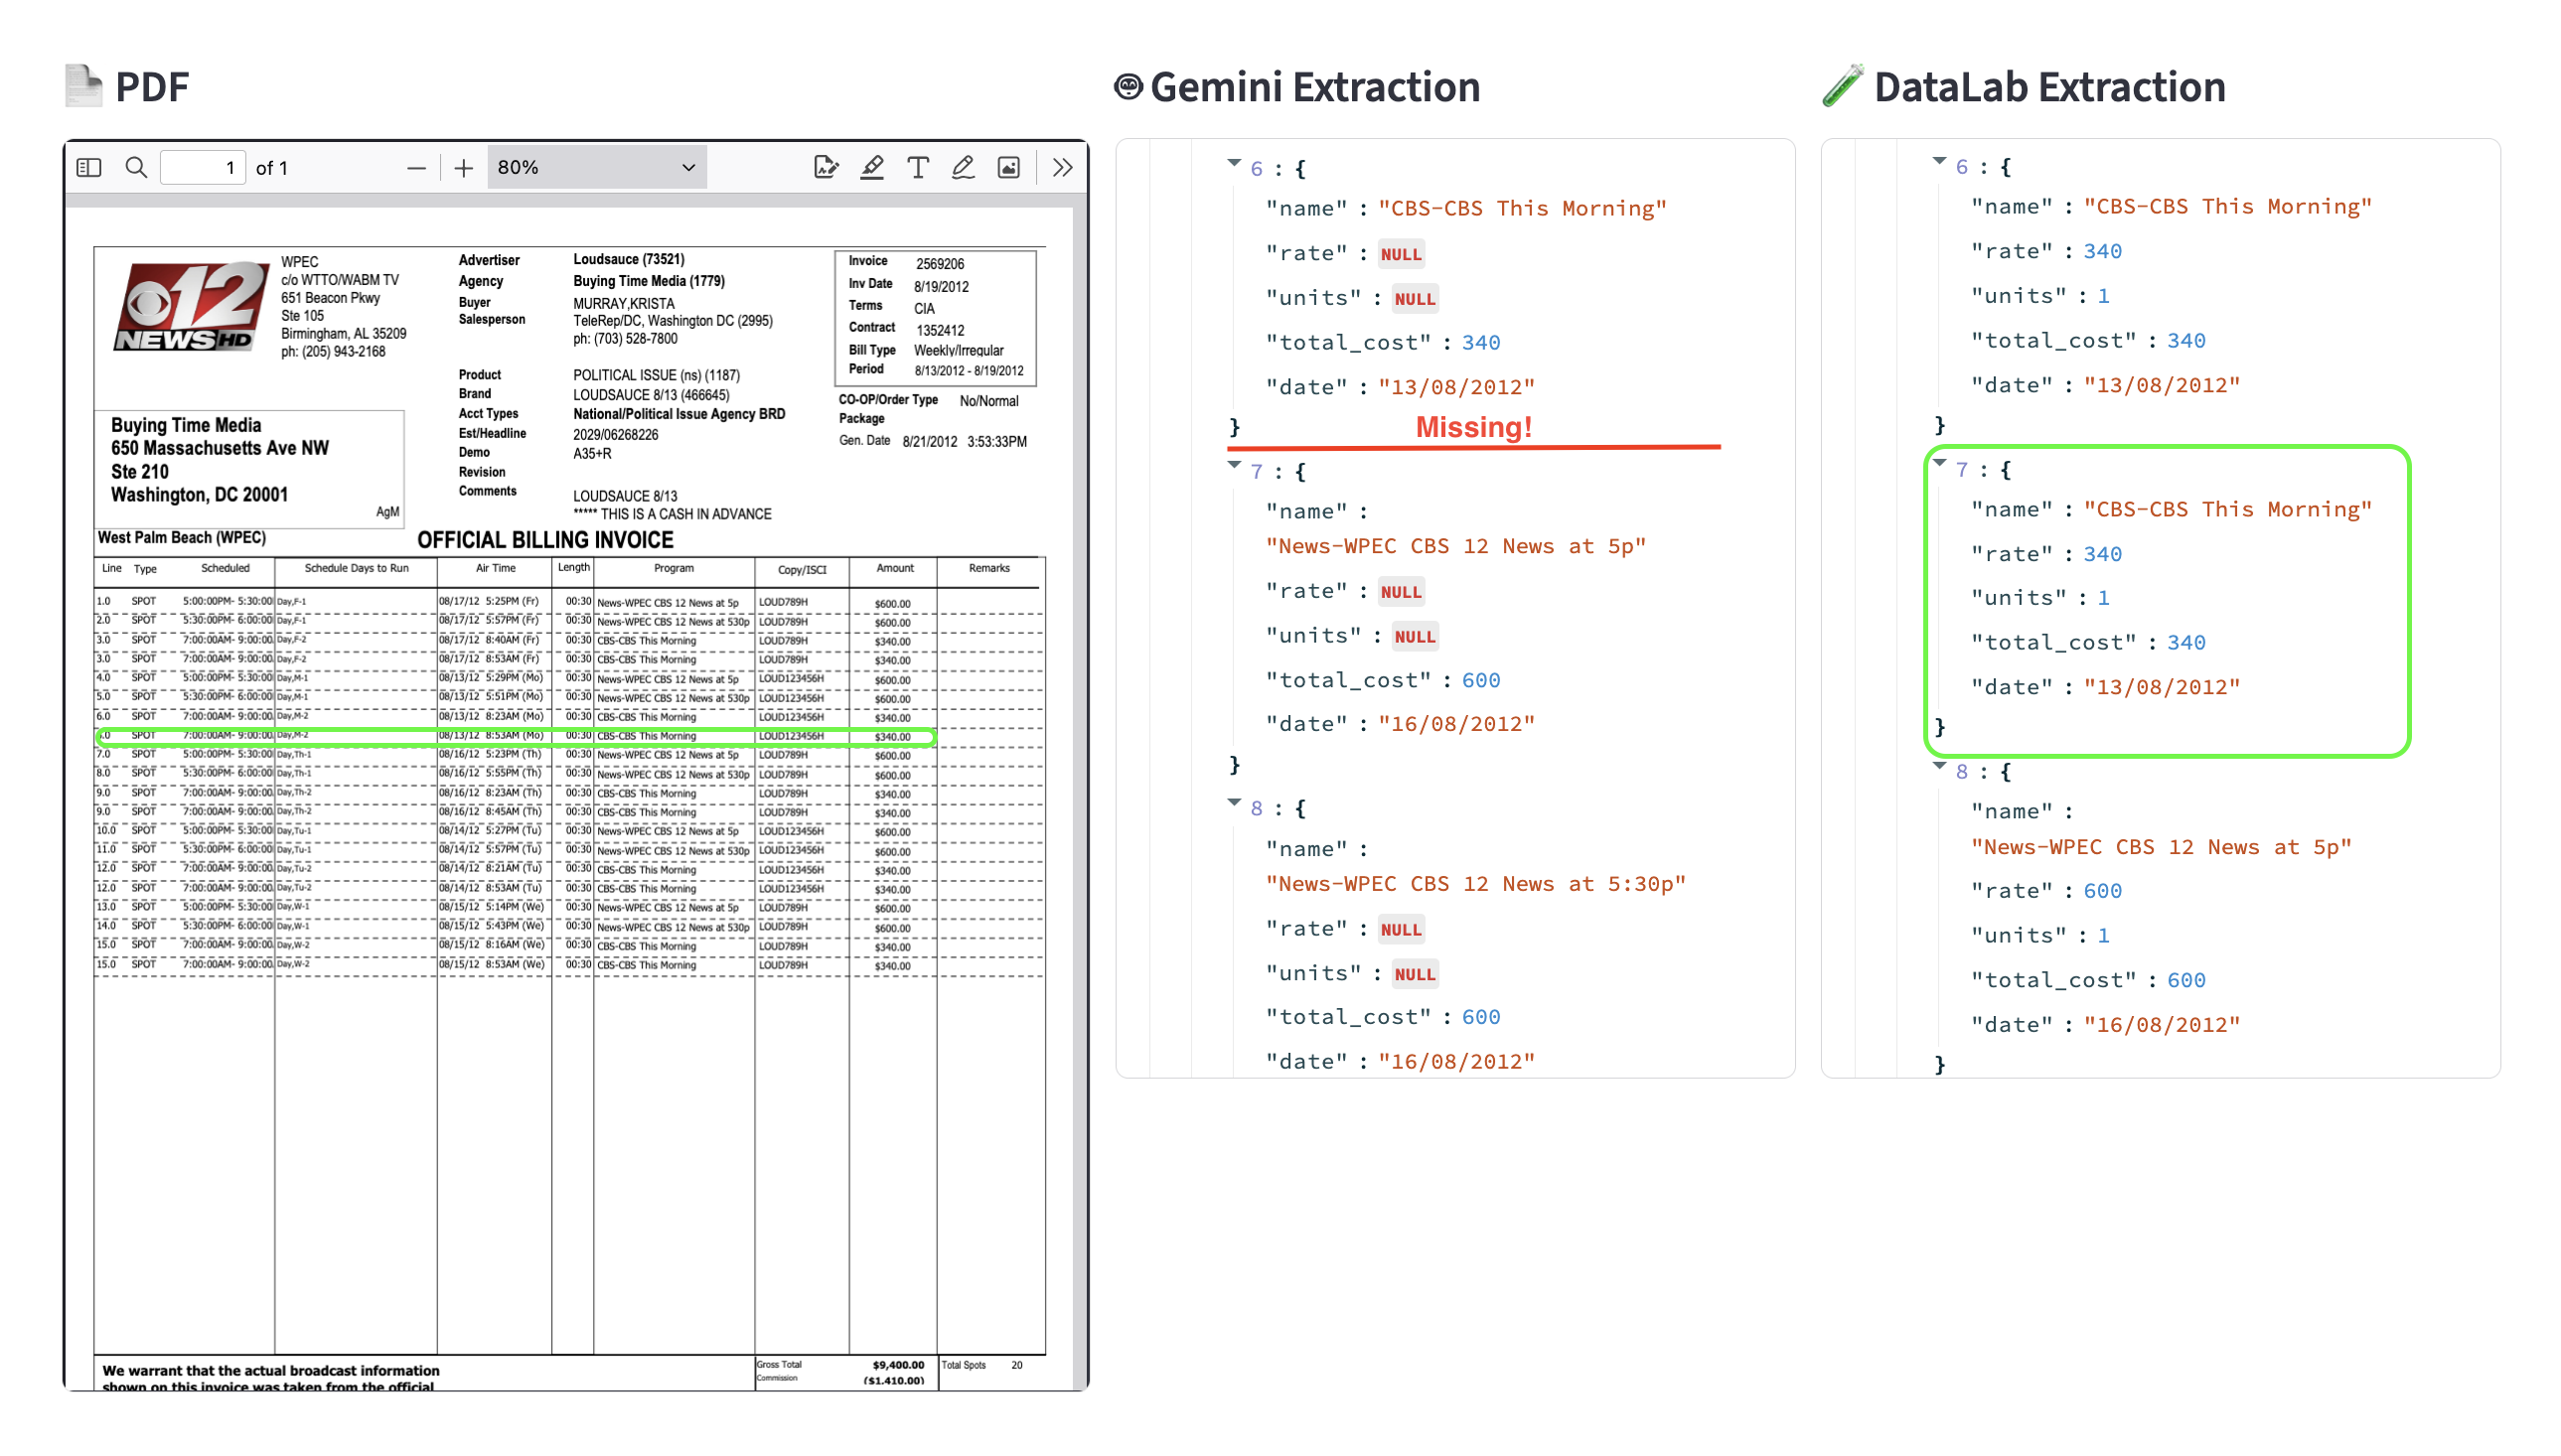The height and width of the screenshot is (1456, 2561).
Task: Click "News-WPEC CBS 12 News at 5:30p" in Gemini
Action: [x=1475, y=884]
